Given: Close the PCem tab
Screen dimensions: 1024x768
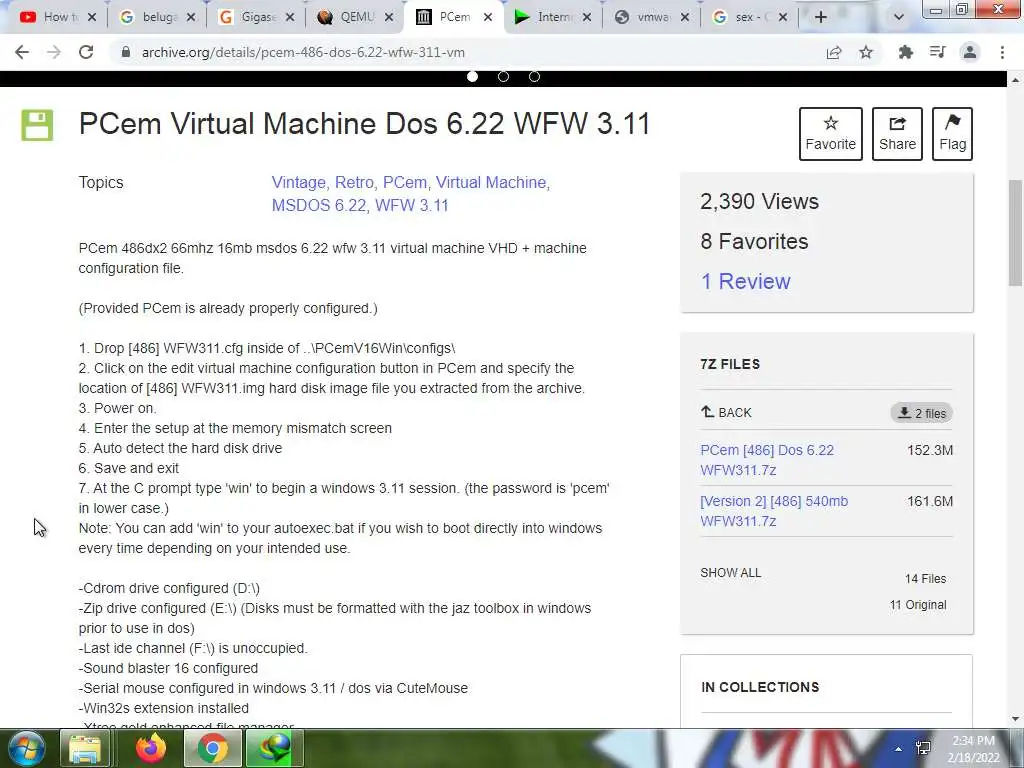Looking at the screenshot, I should click(488, 18).
